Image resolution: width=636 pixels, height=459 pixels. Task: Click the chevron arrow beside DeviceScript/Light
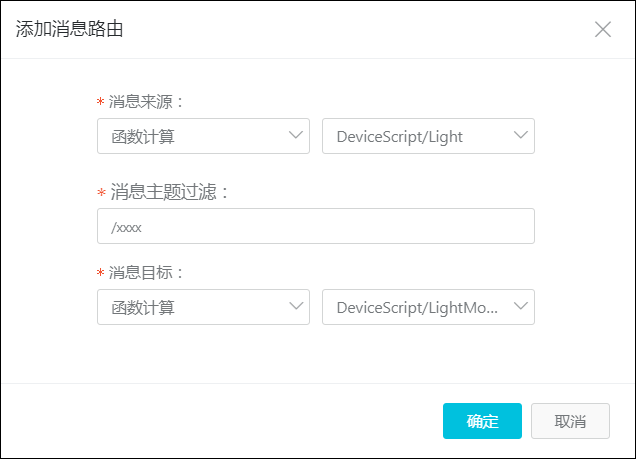(x=520, y=135)
